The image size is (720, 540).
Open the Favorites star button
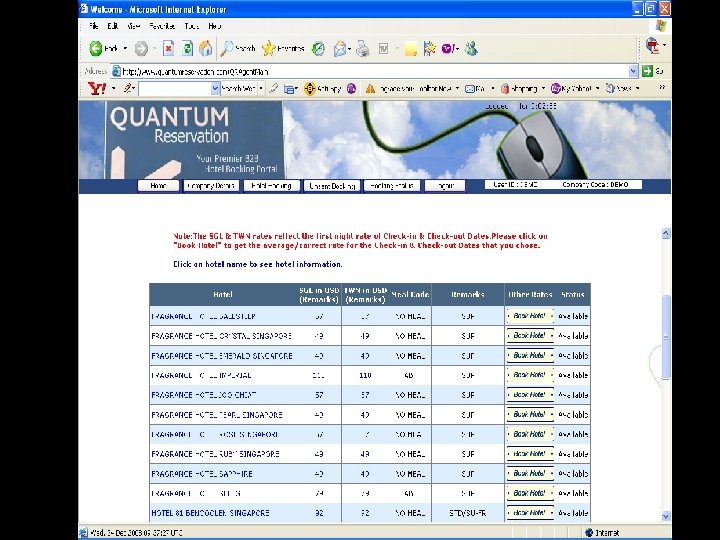283,48
